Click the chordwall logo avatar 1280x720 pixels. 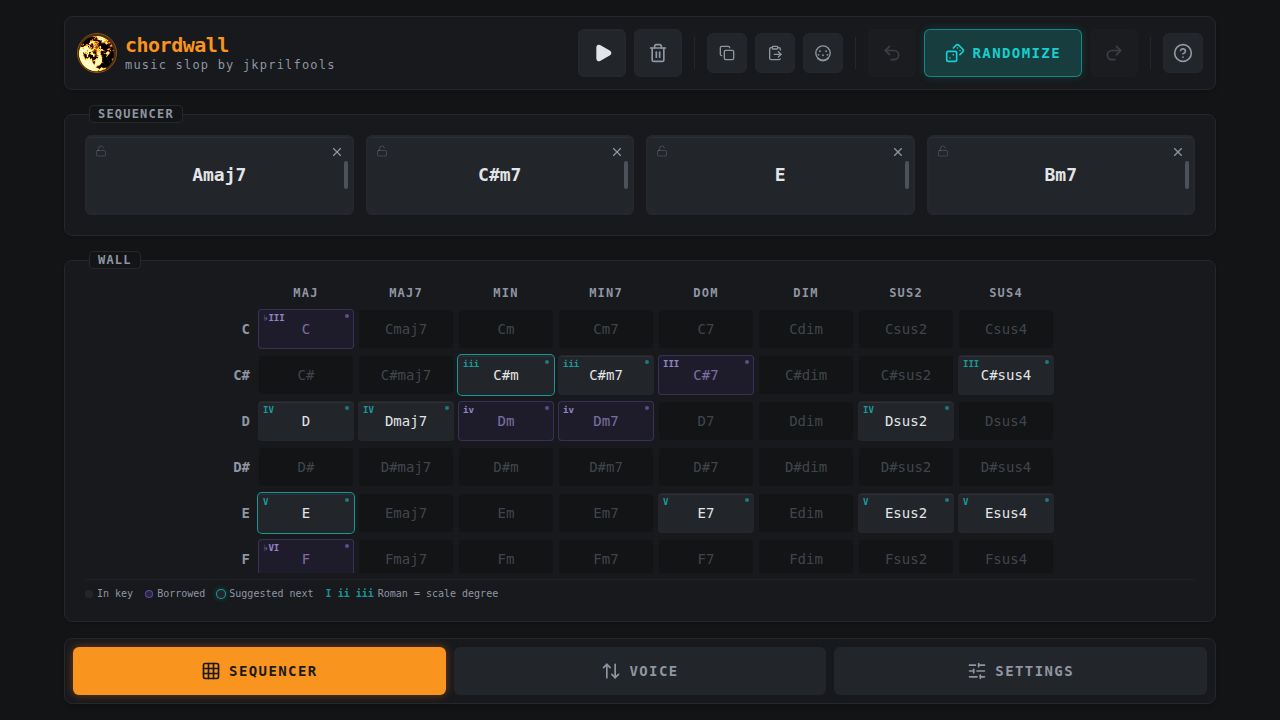click(97, 53)
